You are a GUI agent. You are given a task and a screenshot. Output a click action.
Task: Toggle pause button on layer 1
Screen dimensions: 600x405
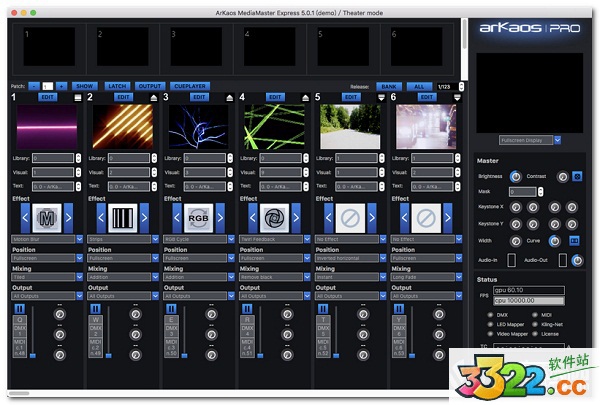(x=20, y=309)
